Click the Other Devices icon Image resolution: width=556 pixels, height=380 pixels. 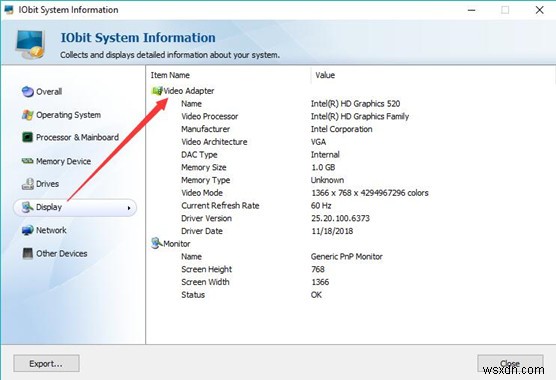(x=27, y=253)
